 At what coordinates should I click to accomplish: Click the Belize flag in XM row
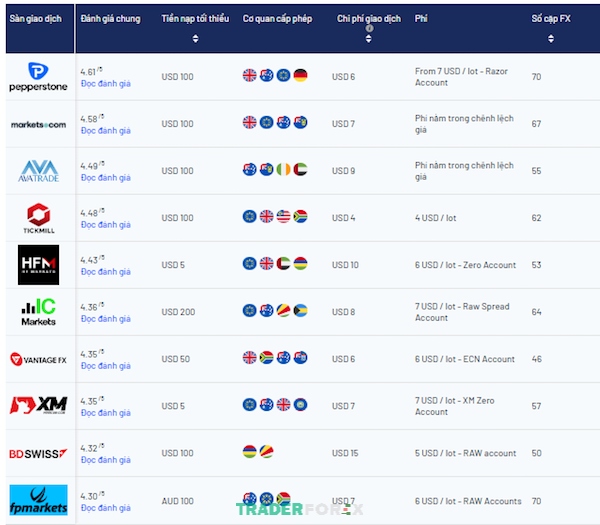coord(300,404)
